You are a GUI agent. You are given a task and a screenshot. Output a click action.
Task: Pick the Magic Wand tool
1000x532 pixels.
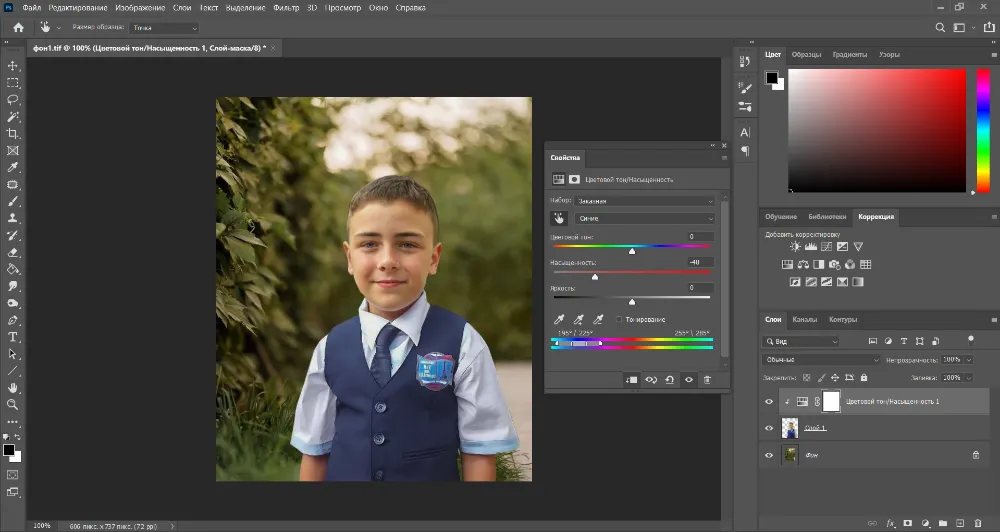pyautogui.click(x=13, y=117)
